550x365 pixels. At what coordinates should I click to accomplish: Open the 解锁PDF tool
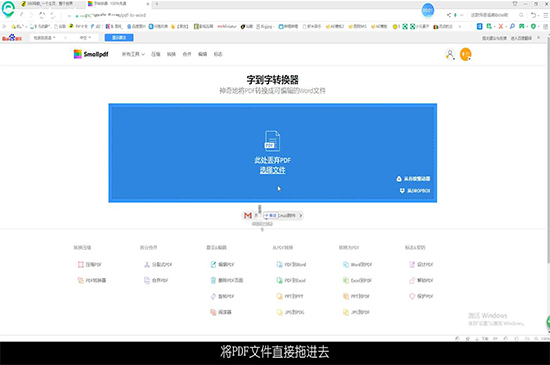pos(421,280)
